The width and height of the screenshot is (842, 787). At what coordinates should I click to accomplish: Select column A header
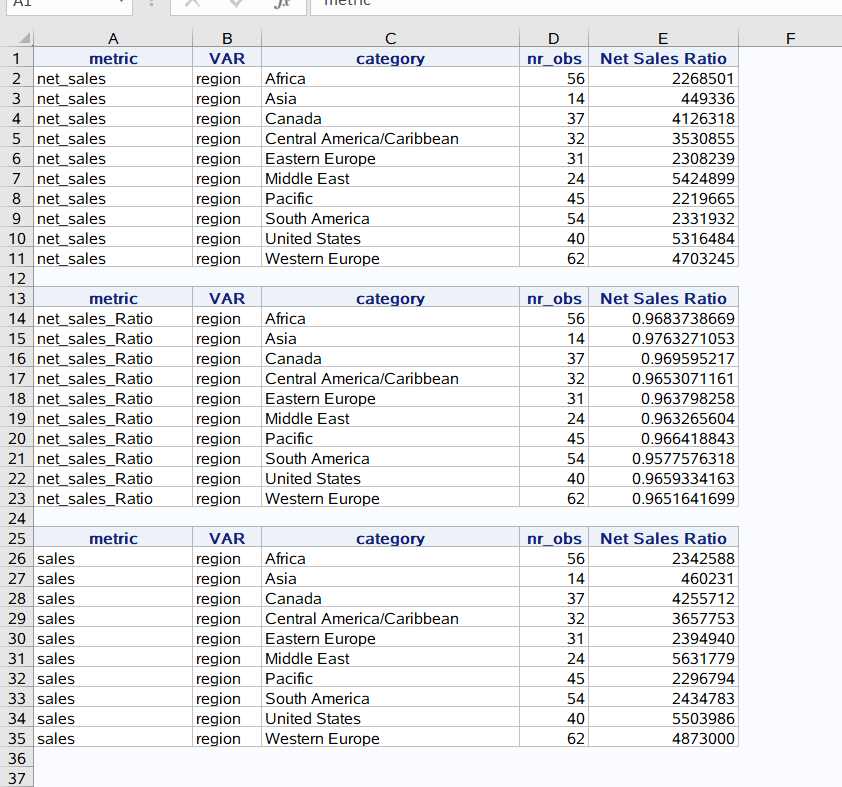[x=113, y=38]
